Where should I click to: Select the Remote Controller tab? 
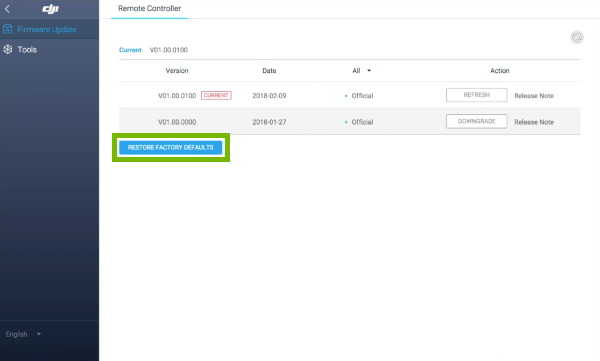(149, 8)
